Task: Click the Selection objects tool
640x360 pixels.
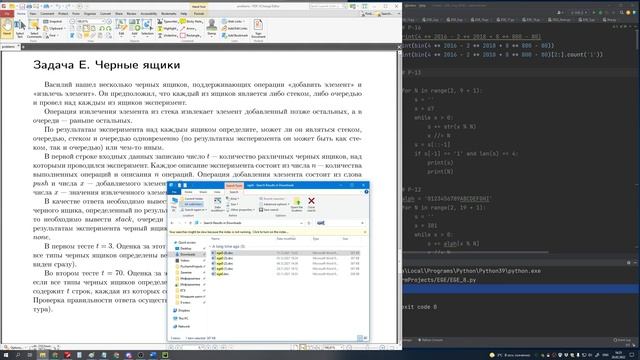Action: point(147,29)
